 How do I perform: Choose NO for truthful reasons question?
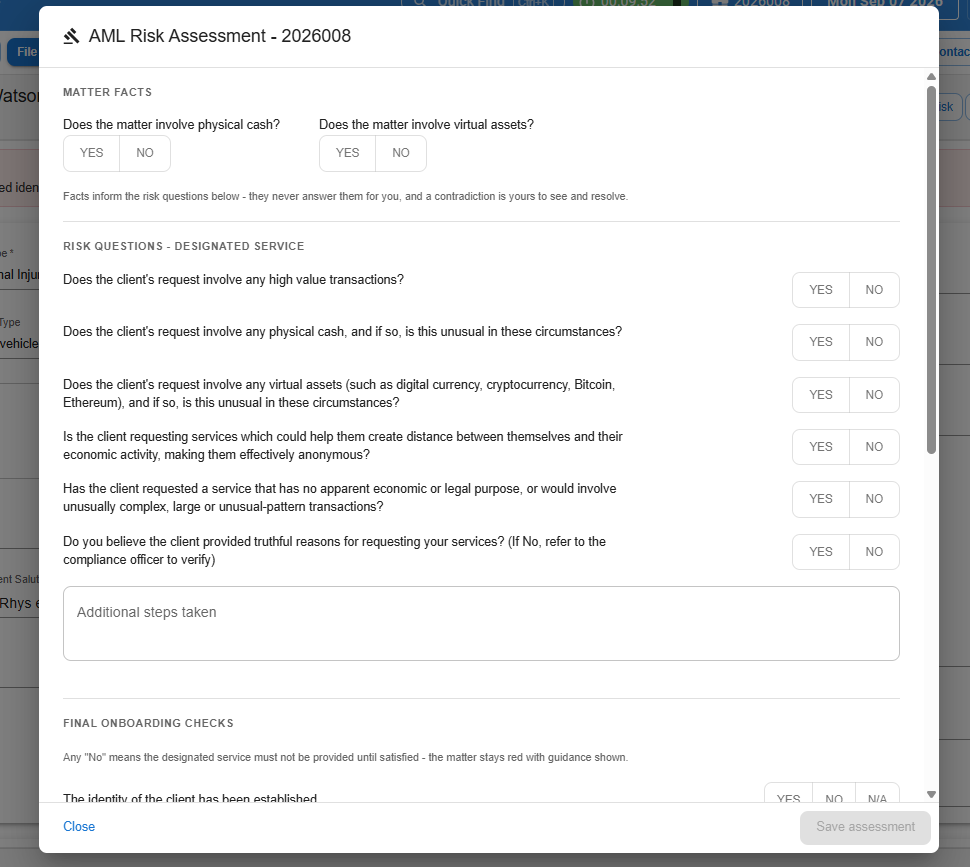click(x=874, y=552)
